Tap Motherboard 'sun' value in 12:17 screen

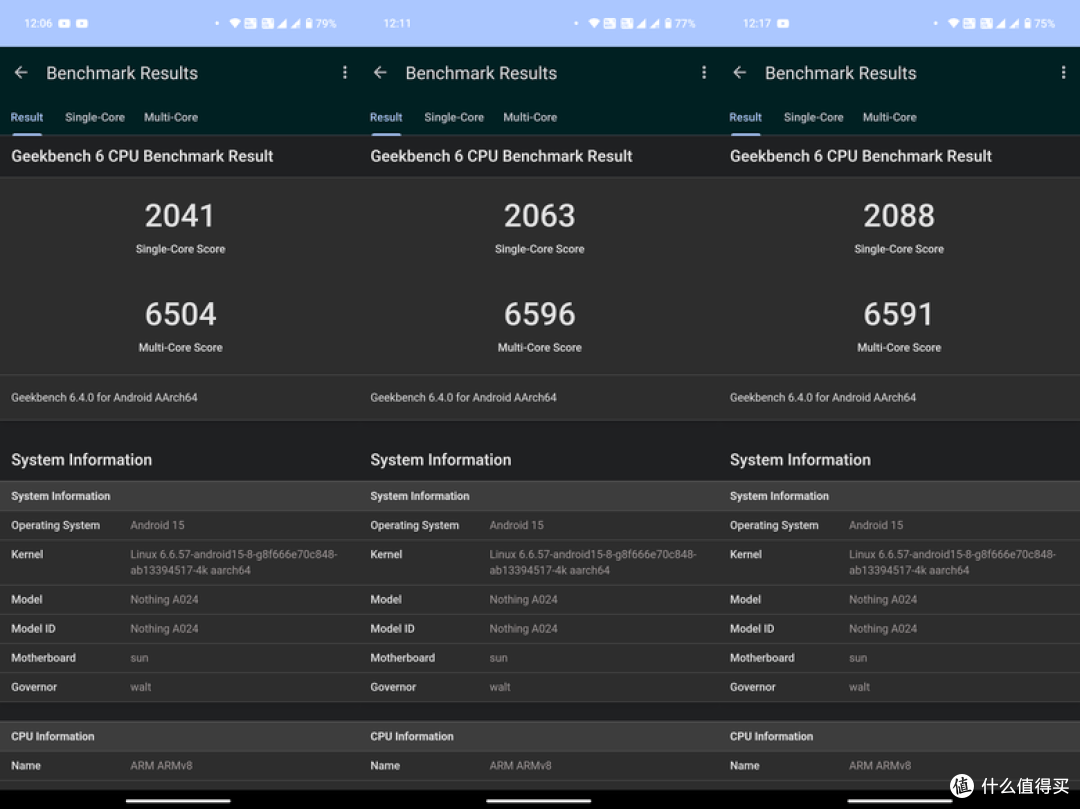point(858,658)
